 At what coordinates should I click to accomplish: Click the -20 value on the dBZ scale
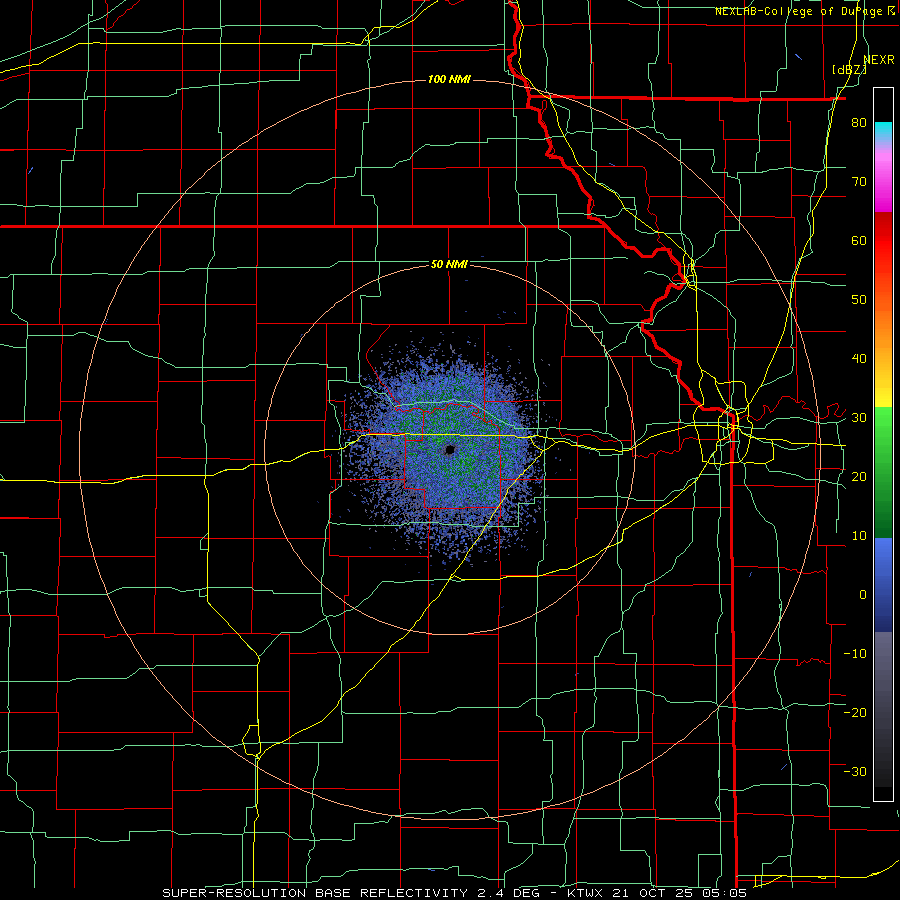pyautogui.click(x=855, y=712)
